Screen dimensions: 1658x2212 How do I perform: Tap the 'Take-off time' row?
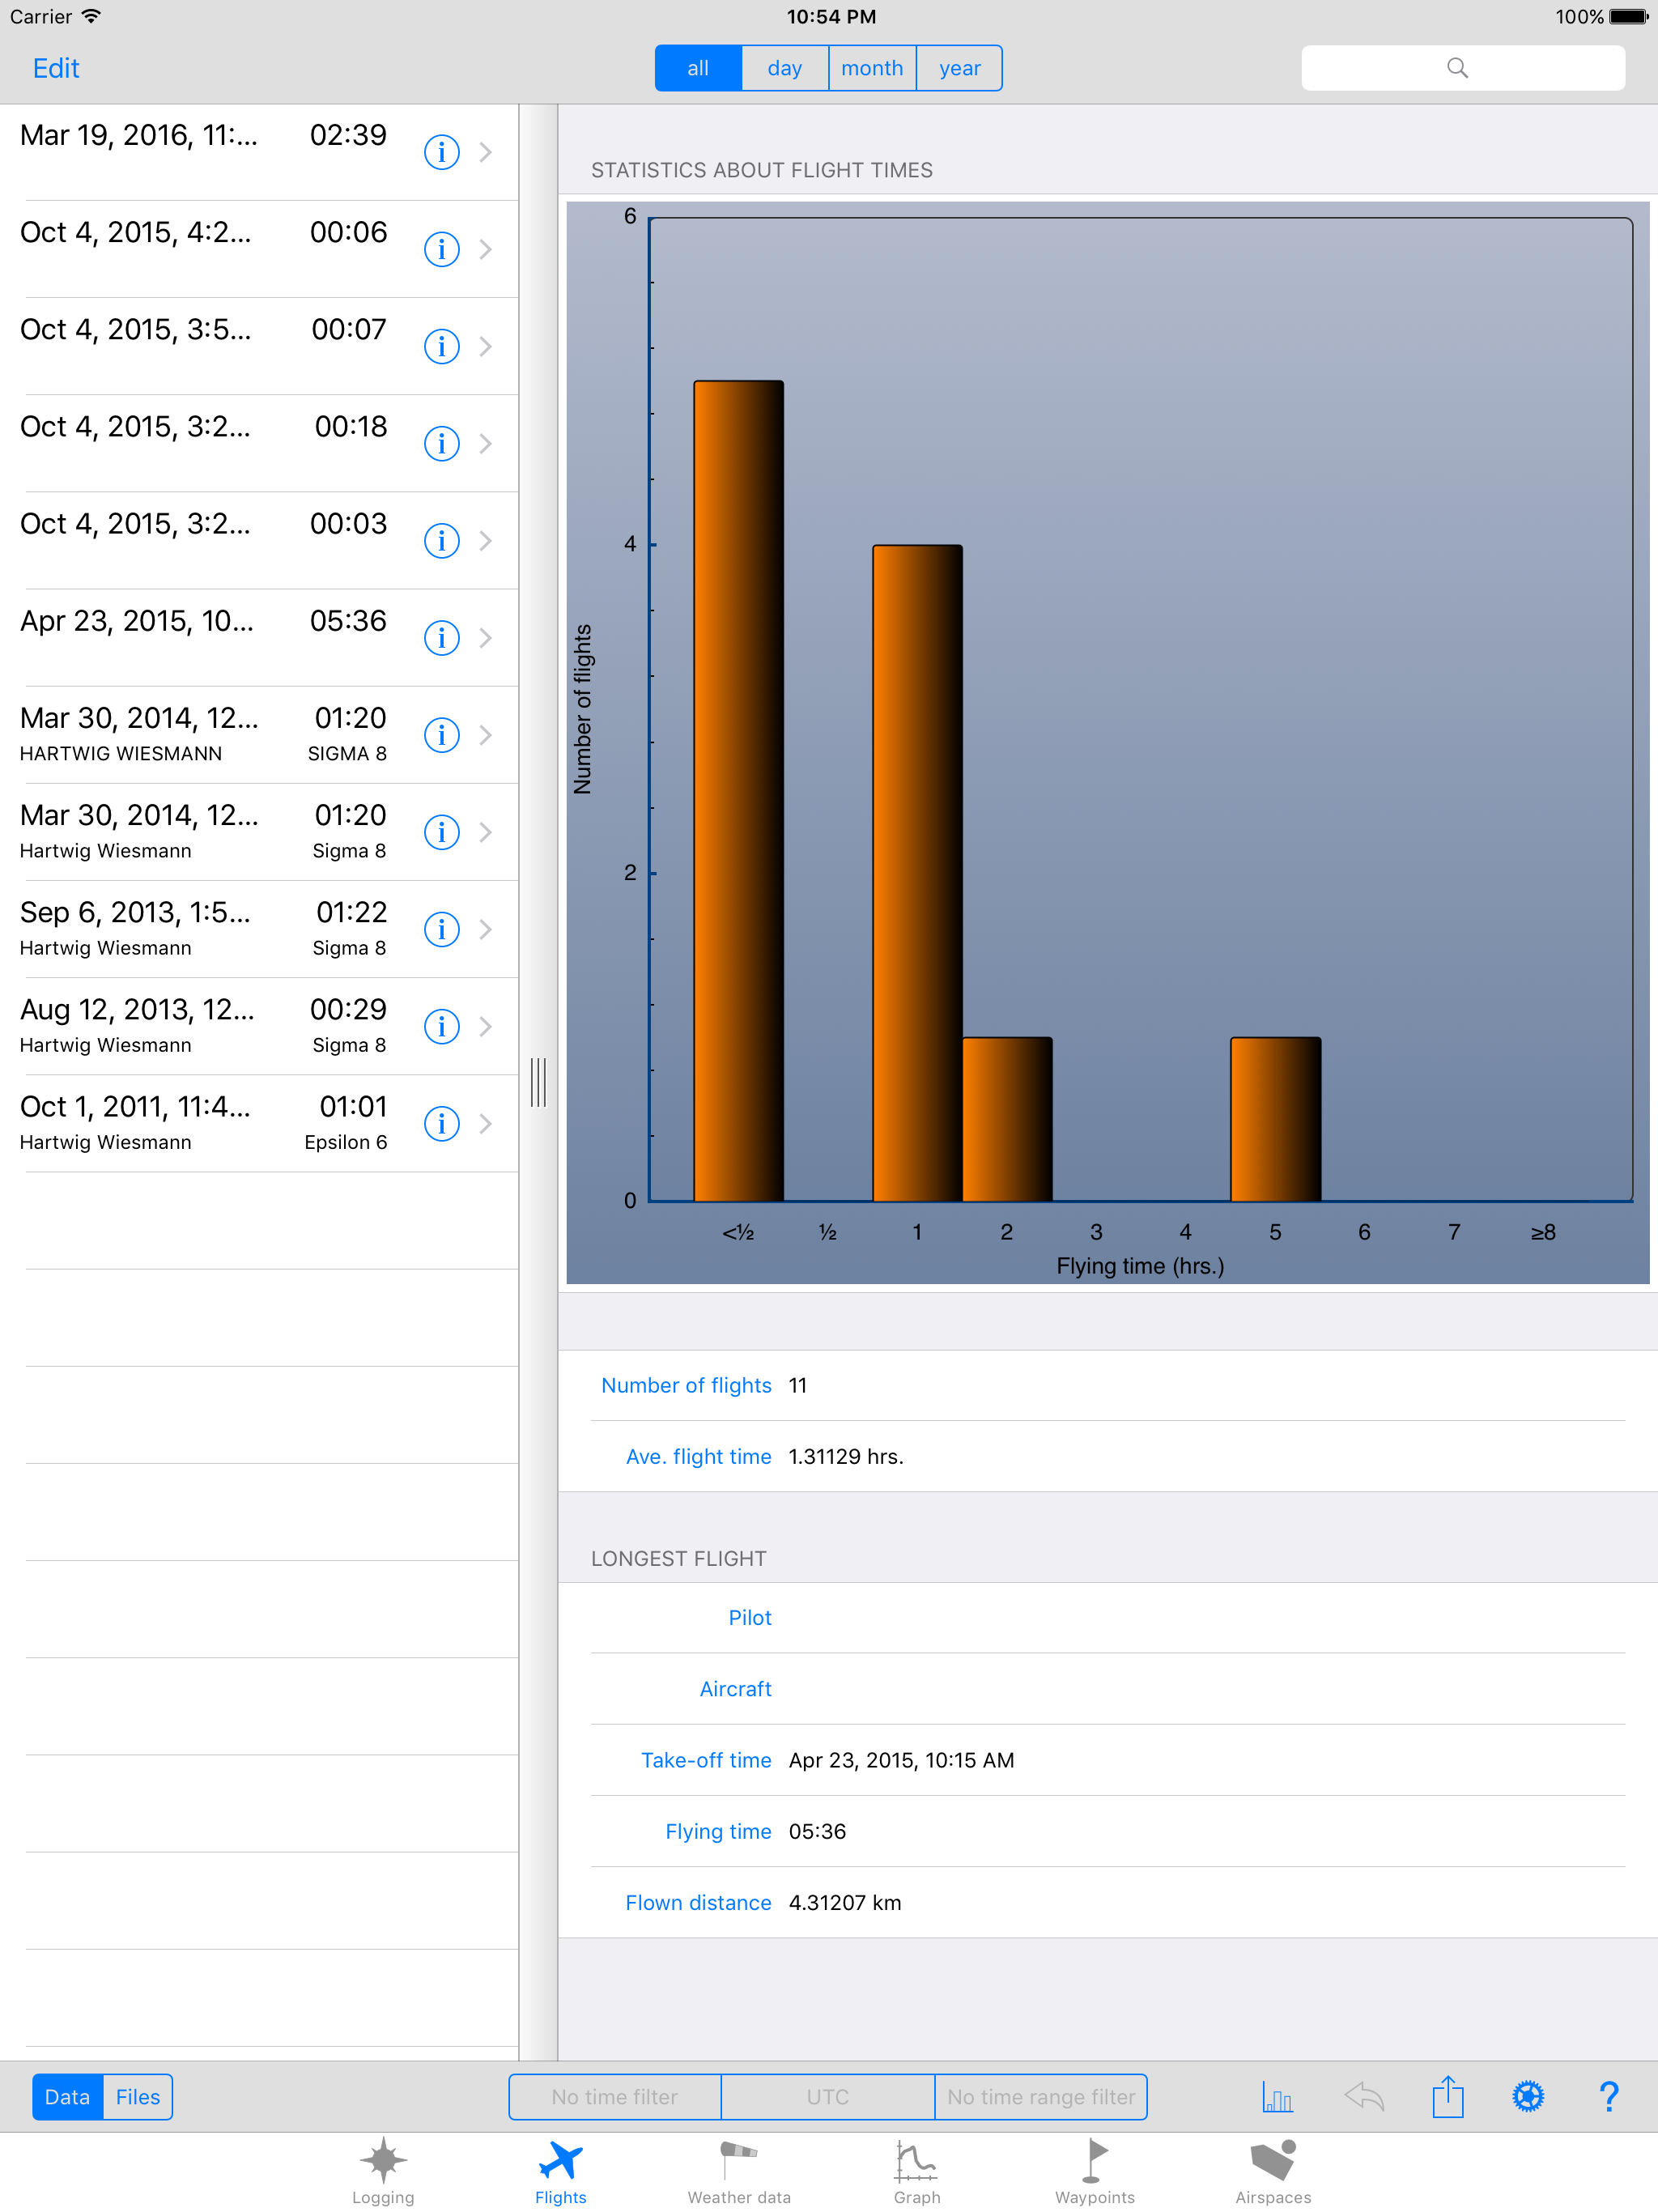tap(1107, 1760)
